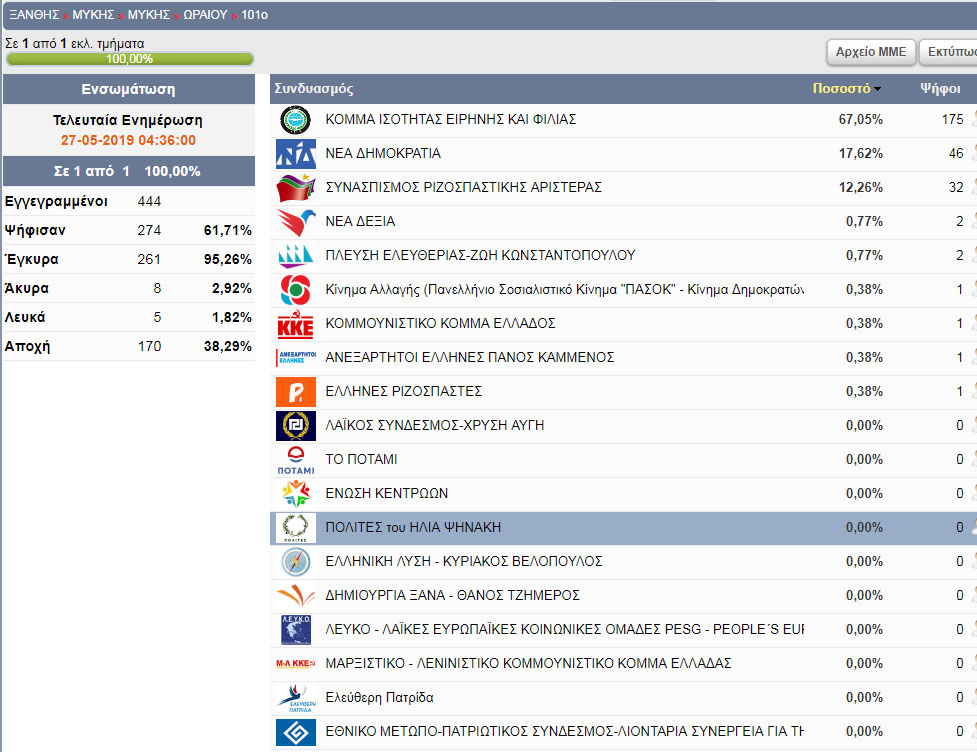
Task: Click the ΠΟΛΙΤΕΣ wreath logo
Action: tap(295, 528)
